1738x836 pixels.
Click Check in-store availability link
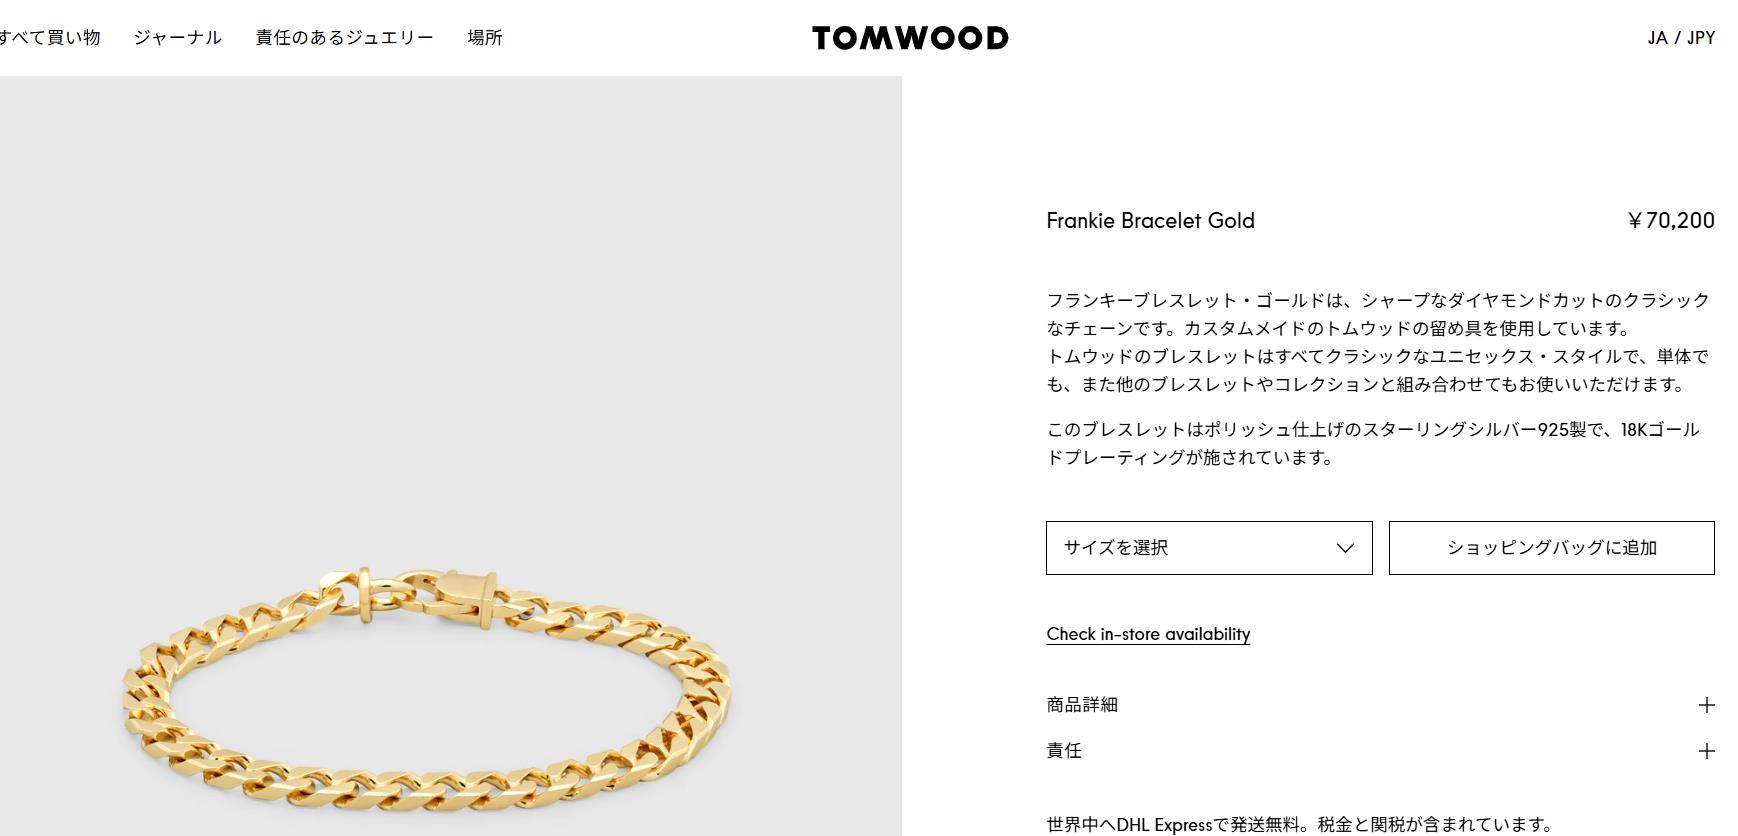click(x=1148, y=634)
